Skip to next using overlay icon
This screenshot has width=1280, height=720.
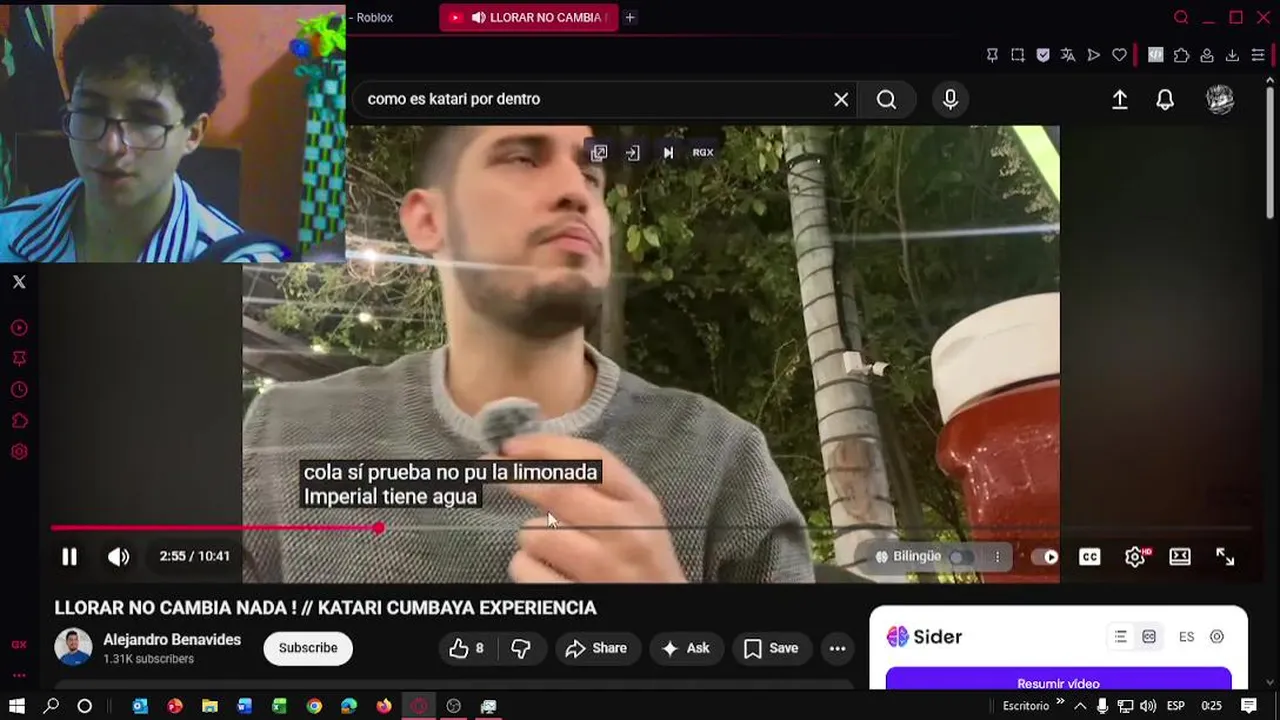[x=668, y=153]
